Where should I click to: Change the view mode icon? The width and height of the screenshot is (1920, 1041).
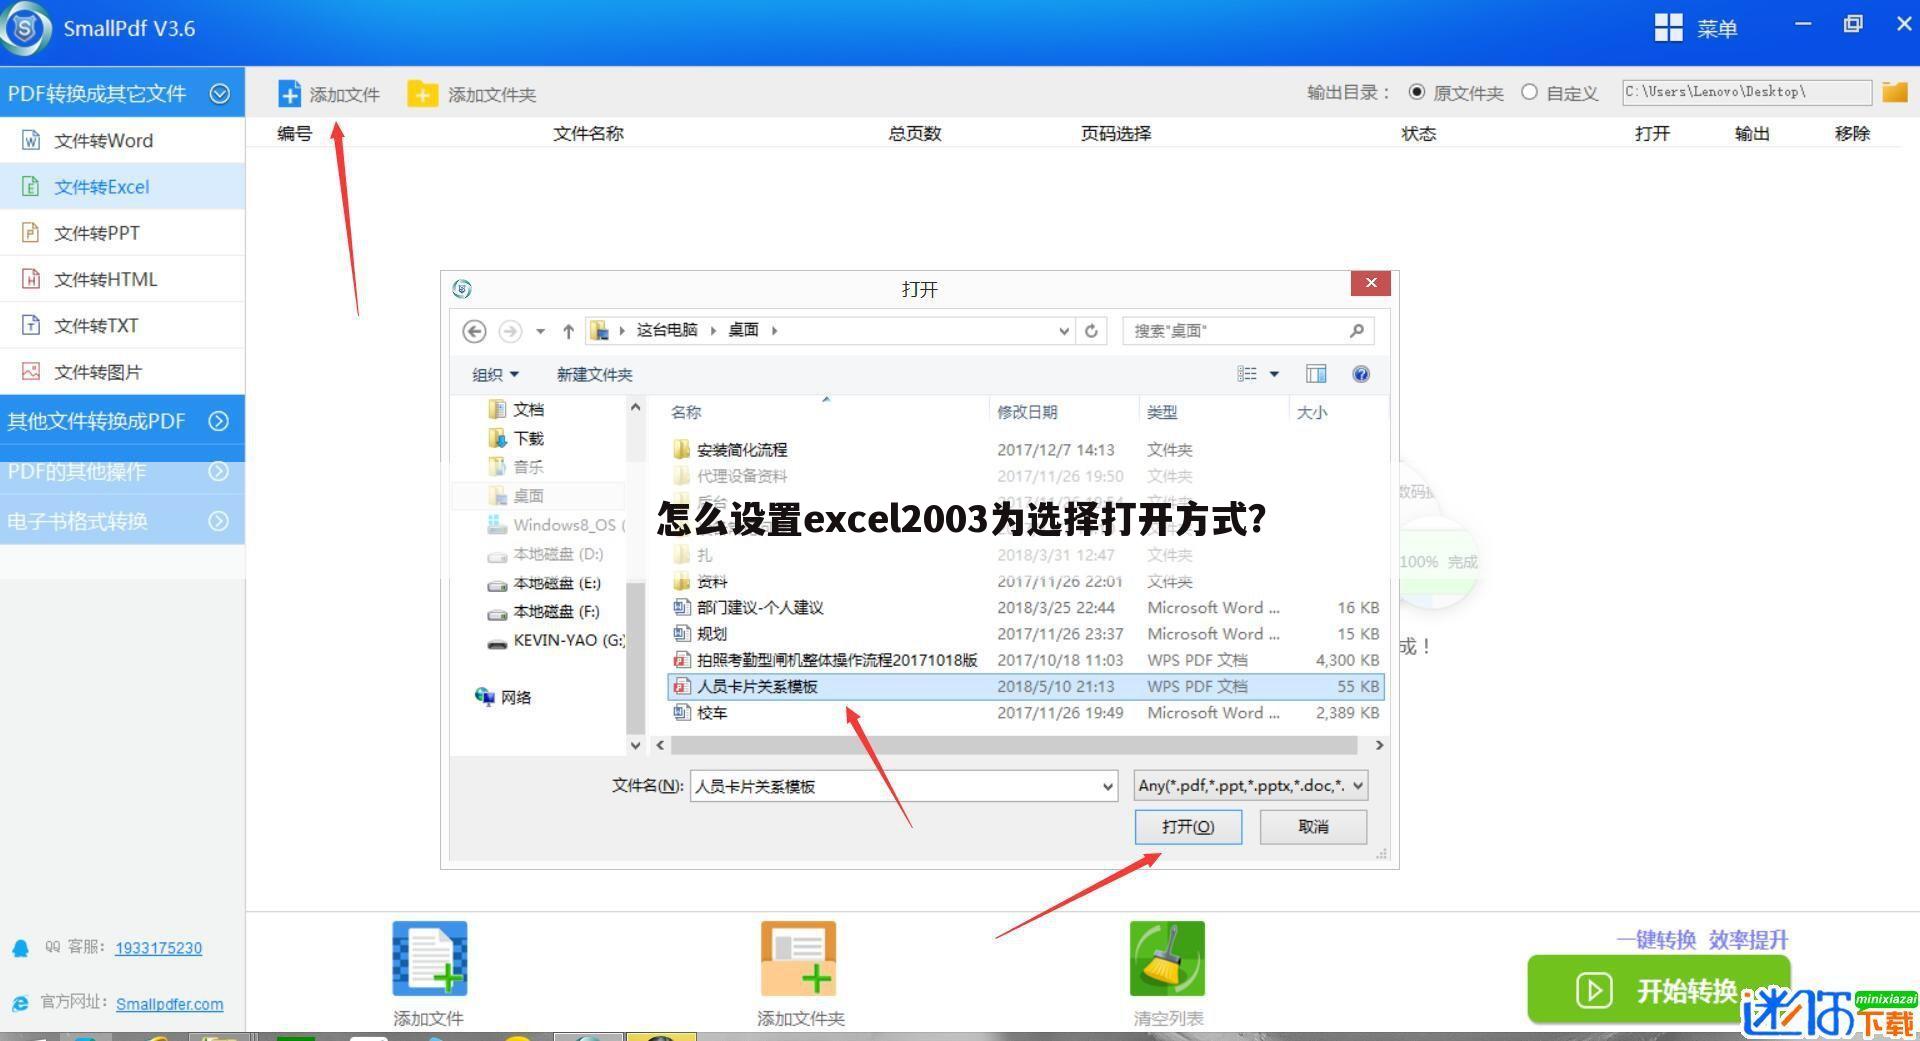click(x=1247, y=374)
